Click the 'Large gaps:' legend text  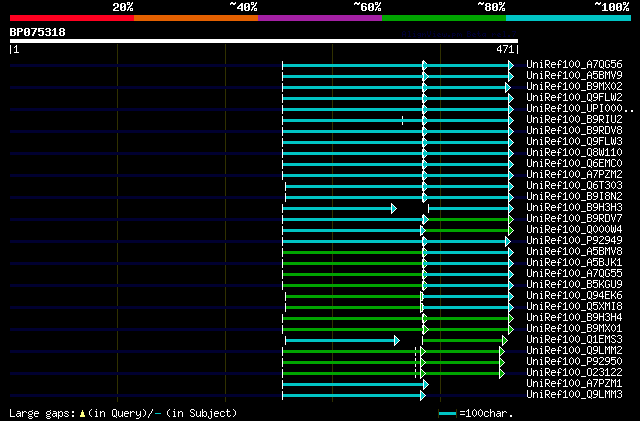[x=42, y=413]
